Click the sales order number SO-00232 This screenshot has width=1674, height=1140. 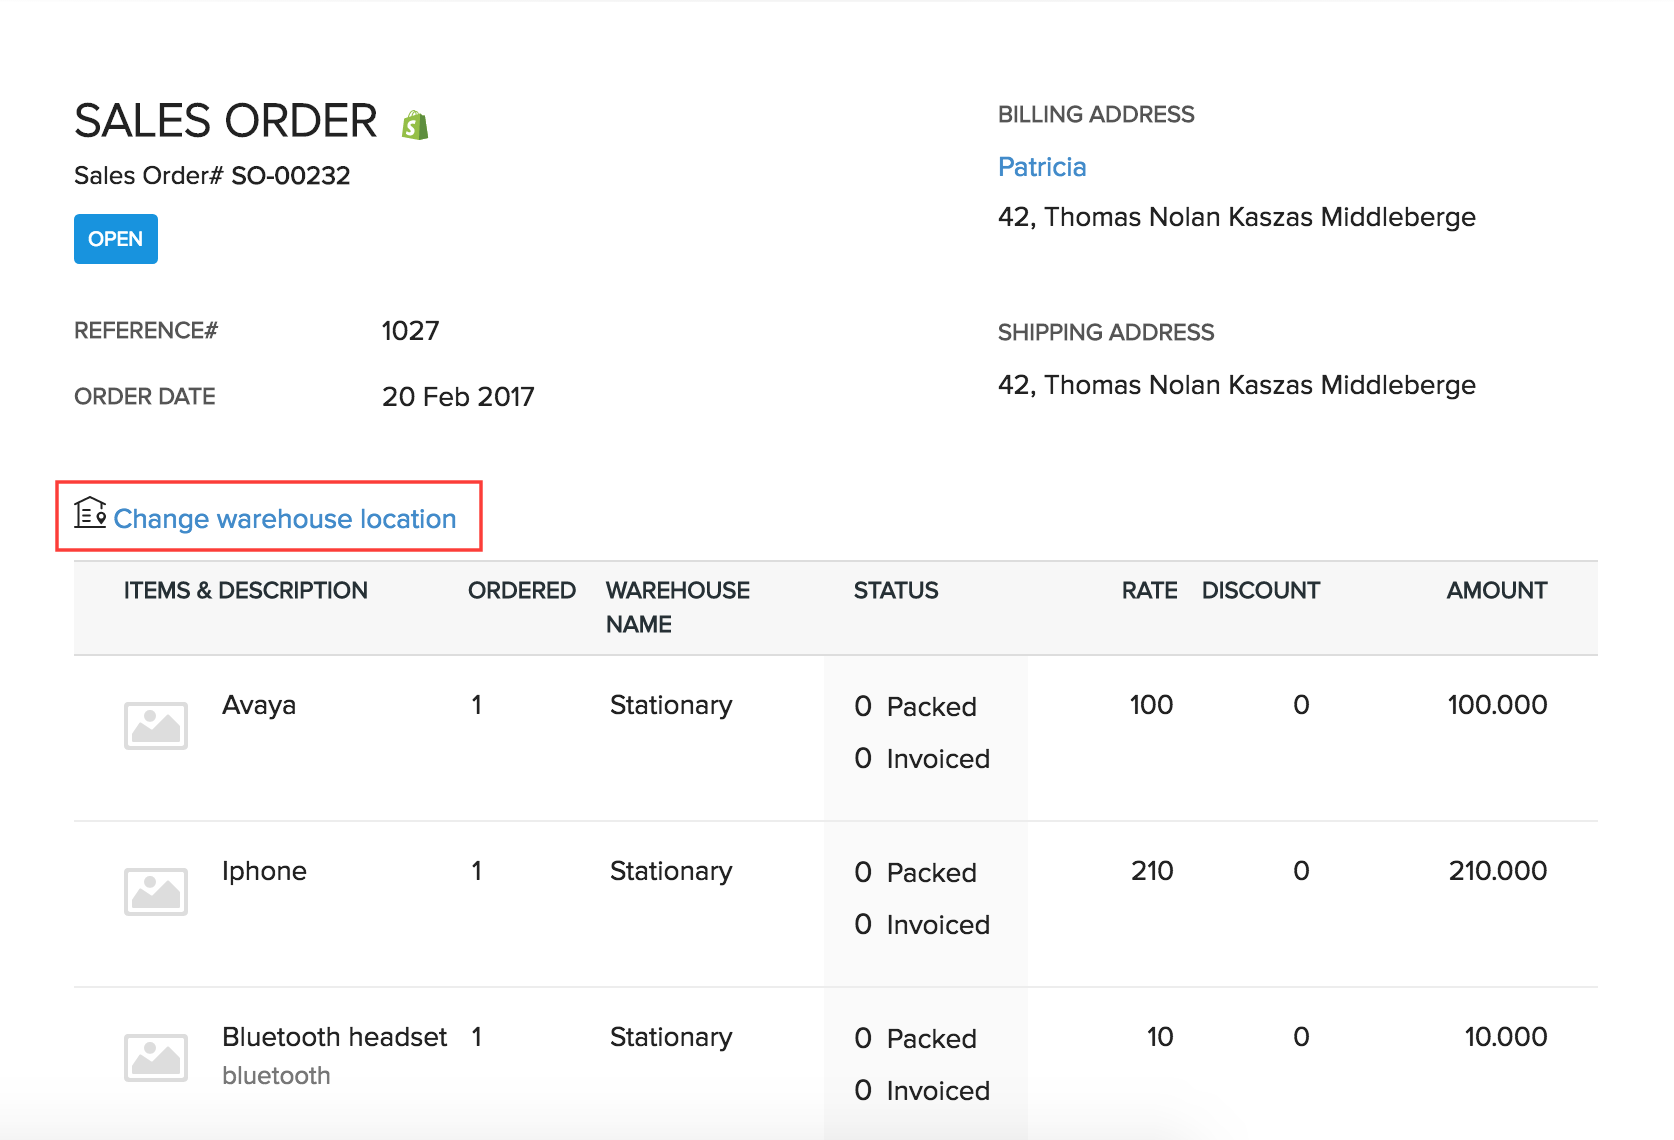(291, 176)
